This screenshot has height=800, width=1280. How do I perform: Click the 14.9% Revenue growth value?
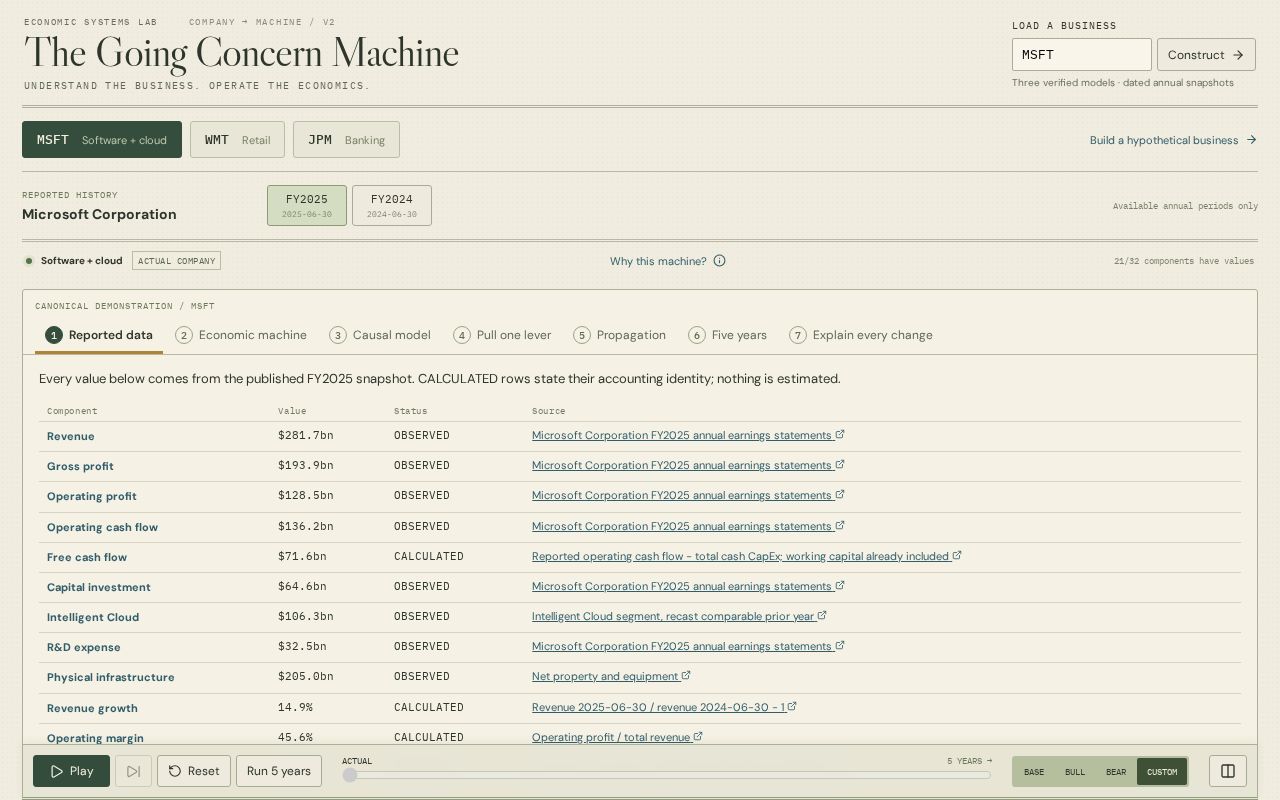pyautogui.click(x=295, y=708)
